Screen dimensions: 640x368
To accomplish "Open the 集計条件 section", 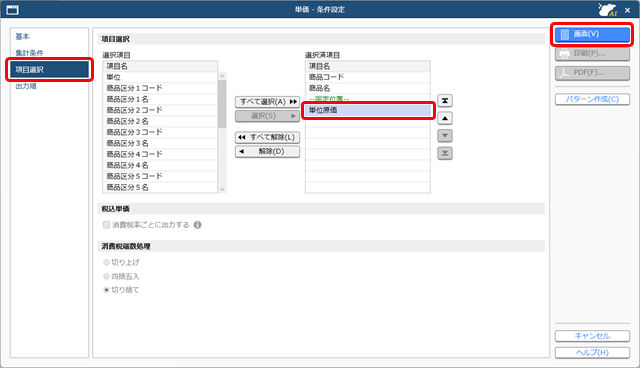I will tap(29, 53).
